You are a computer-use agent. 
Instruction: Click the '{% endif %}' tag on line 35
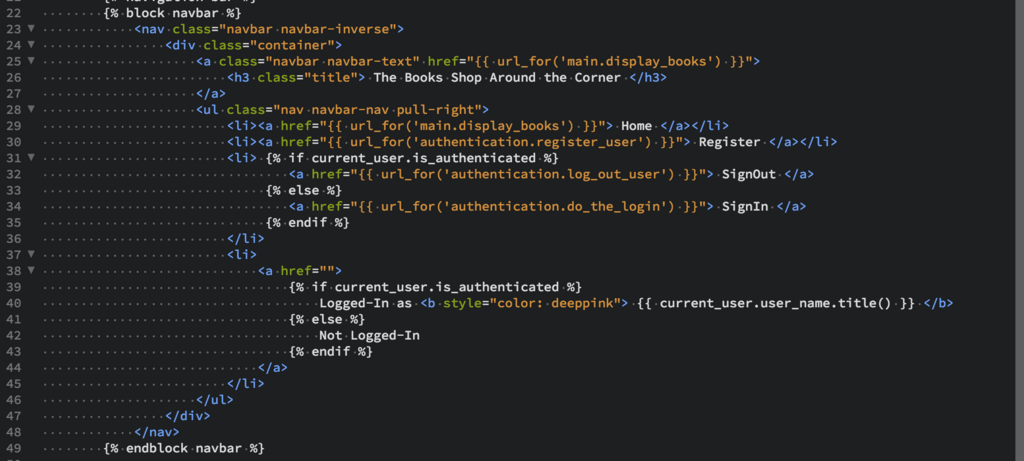pos(308,223)
